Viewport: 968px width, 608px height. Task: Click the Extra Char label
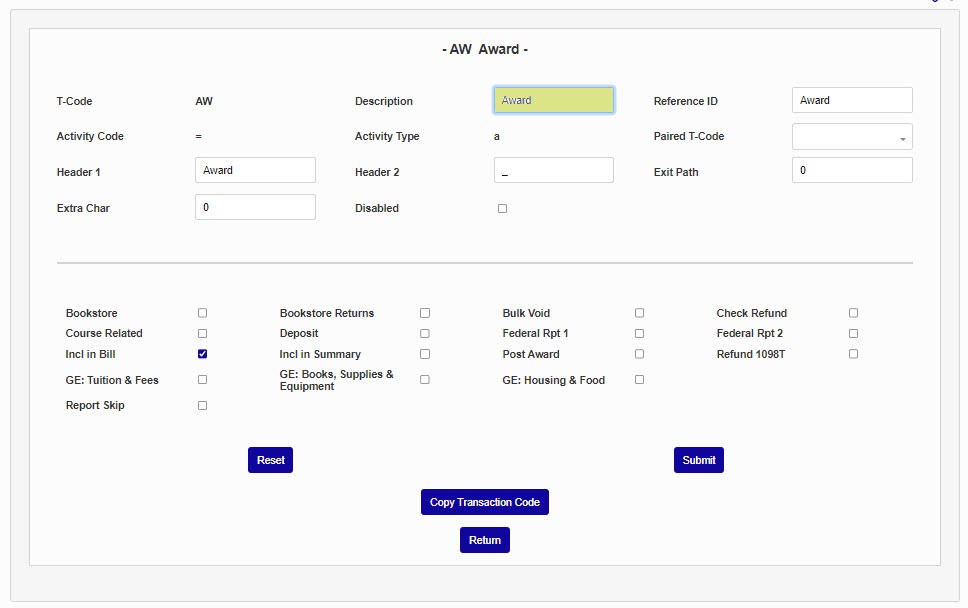(83, 208)
